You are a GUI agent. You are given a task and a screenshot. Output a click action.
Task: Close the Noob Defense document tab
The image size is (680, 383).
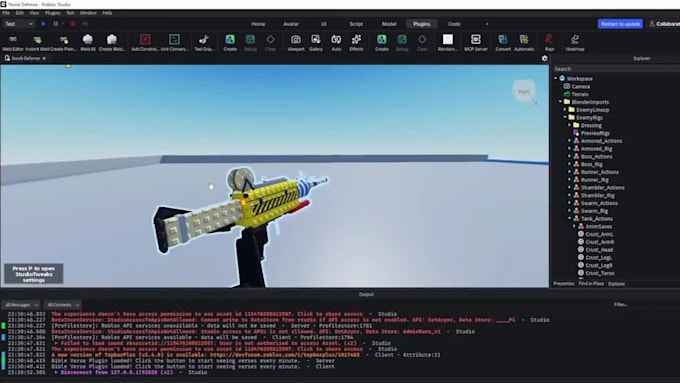point(44,58)
